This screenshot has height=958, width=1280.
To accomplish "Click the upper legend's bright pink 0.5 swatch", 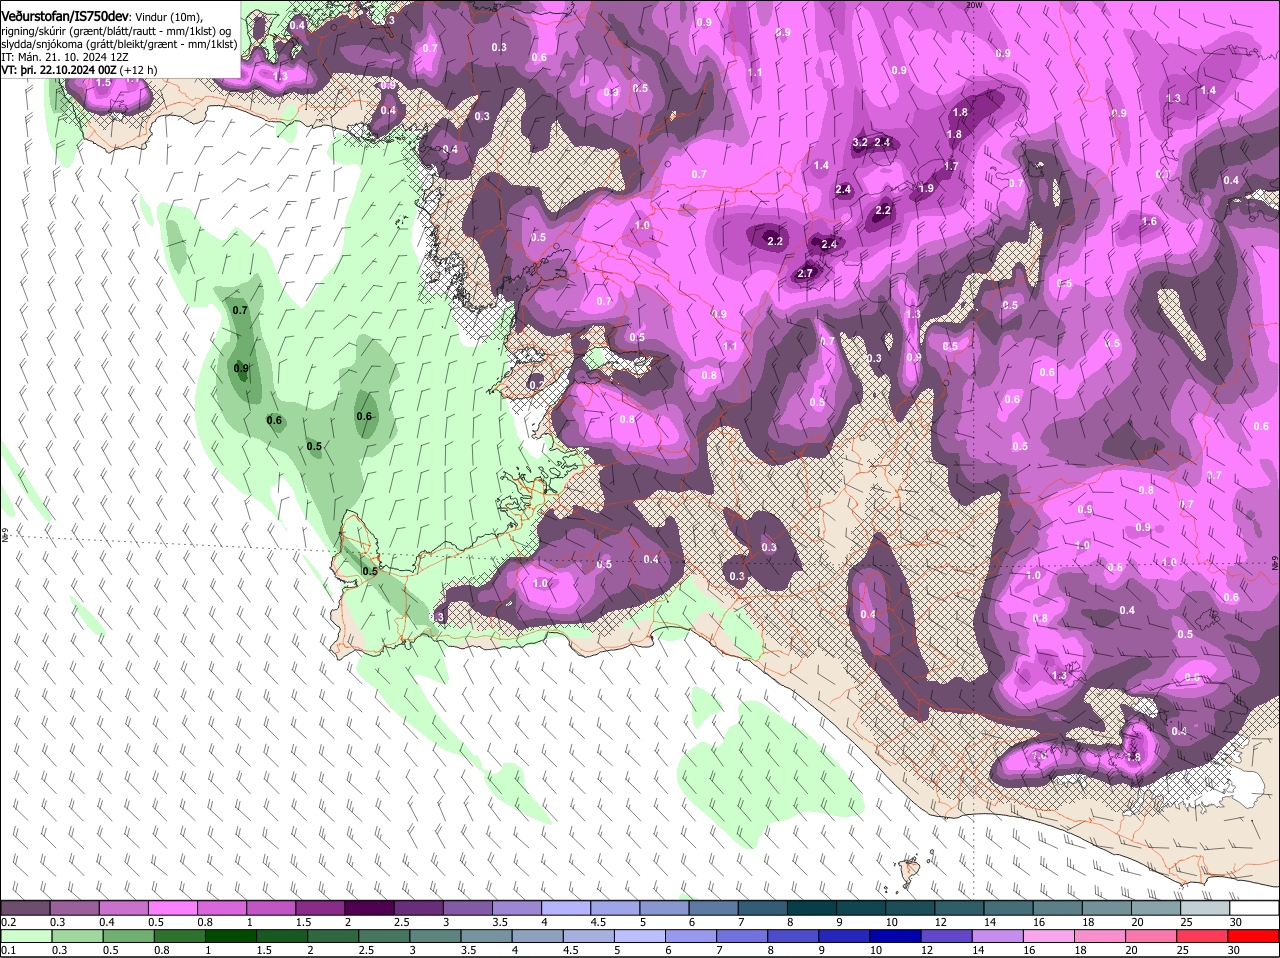I will [x=172, y=908].
